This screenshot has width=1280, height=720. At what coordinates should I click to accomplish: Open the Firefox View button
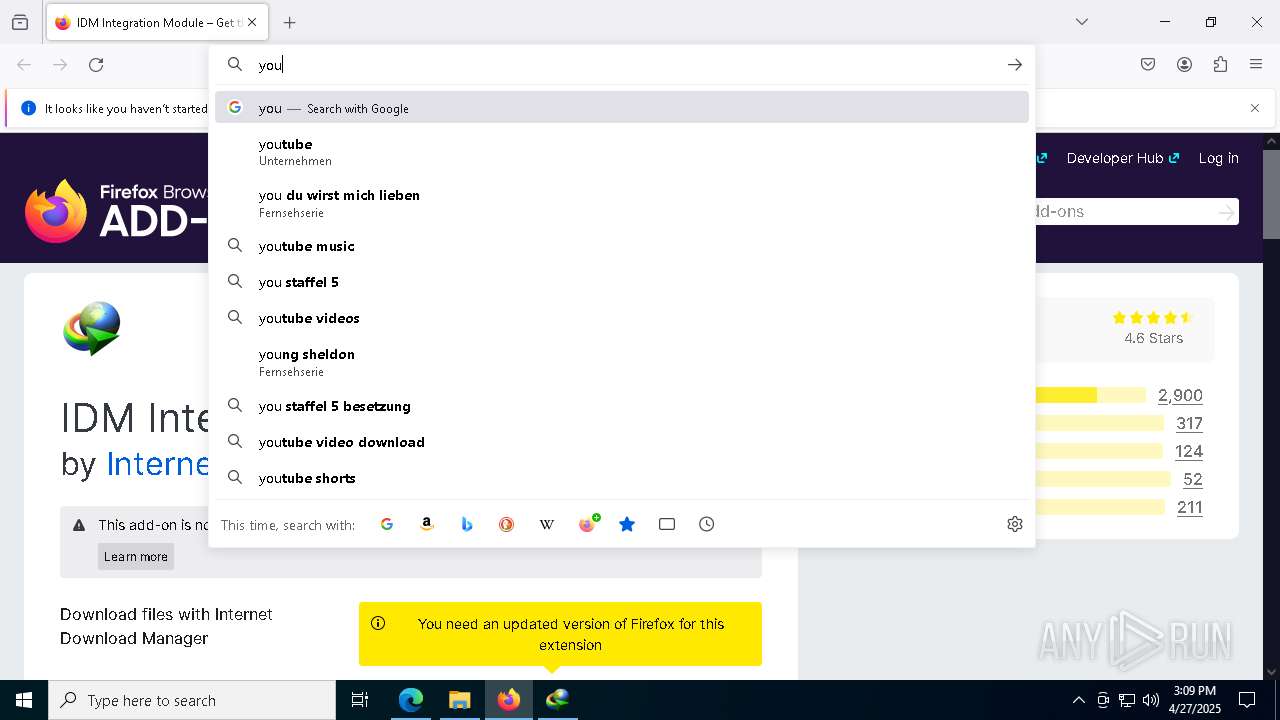(x=20, y=22)
